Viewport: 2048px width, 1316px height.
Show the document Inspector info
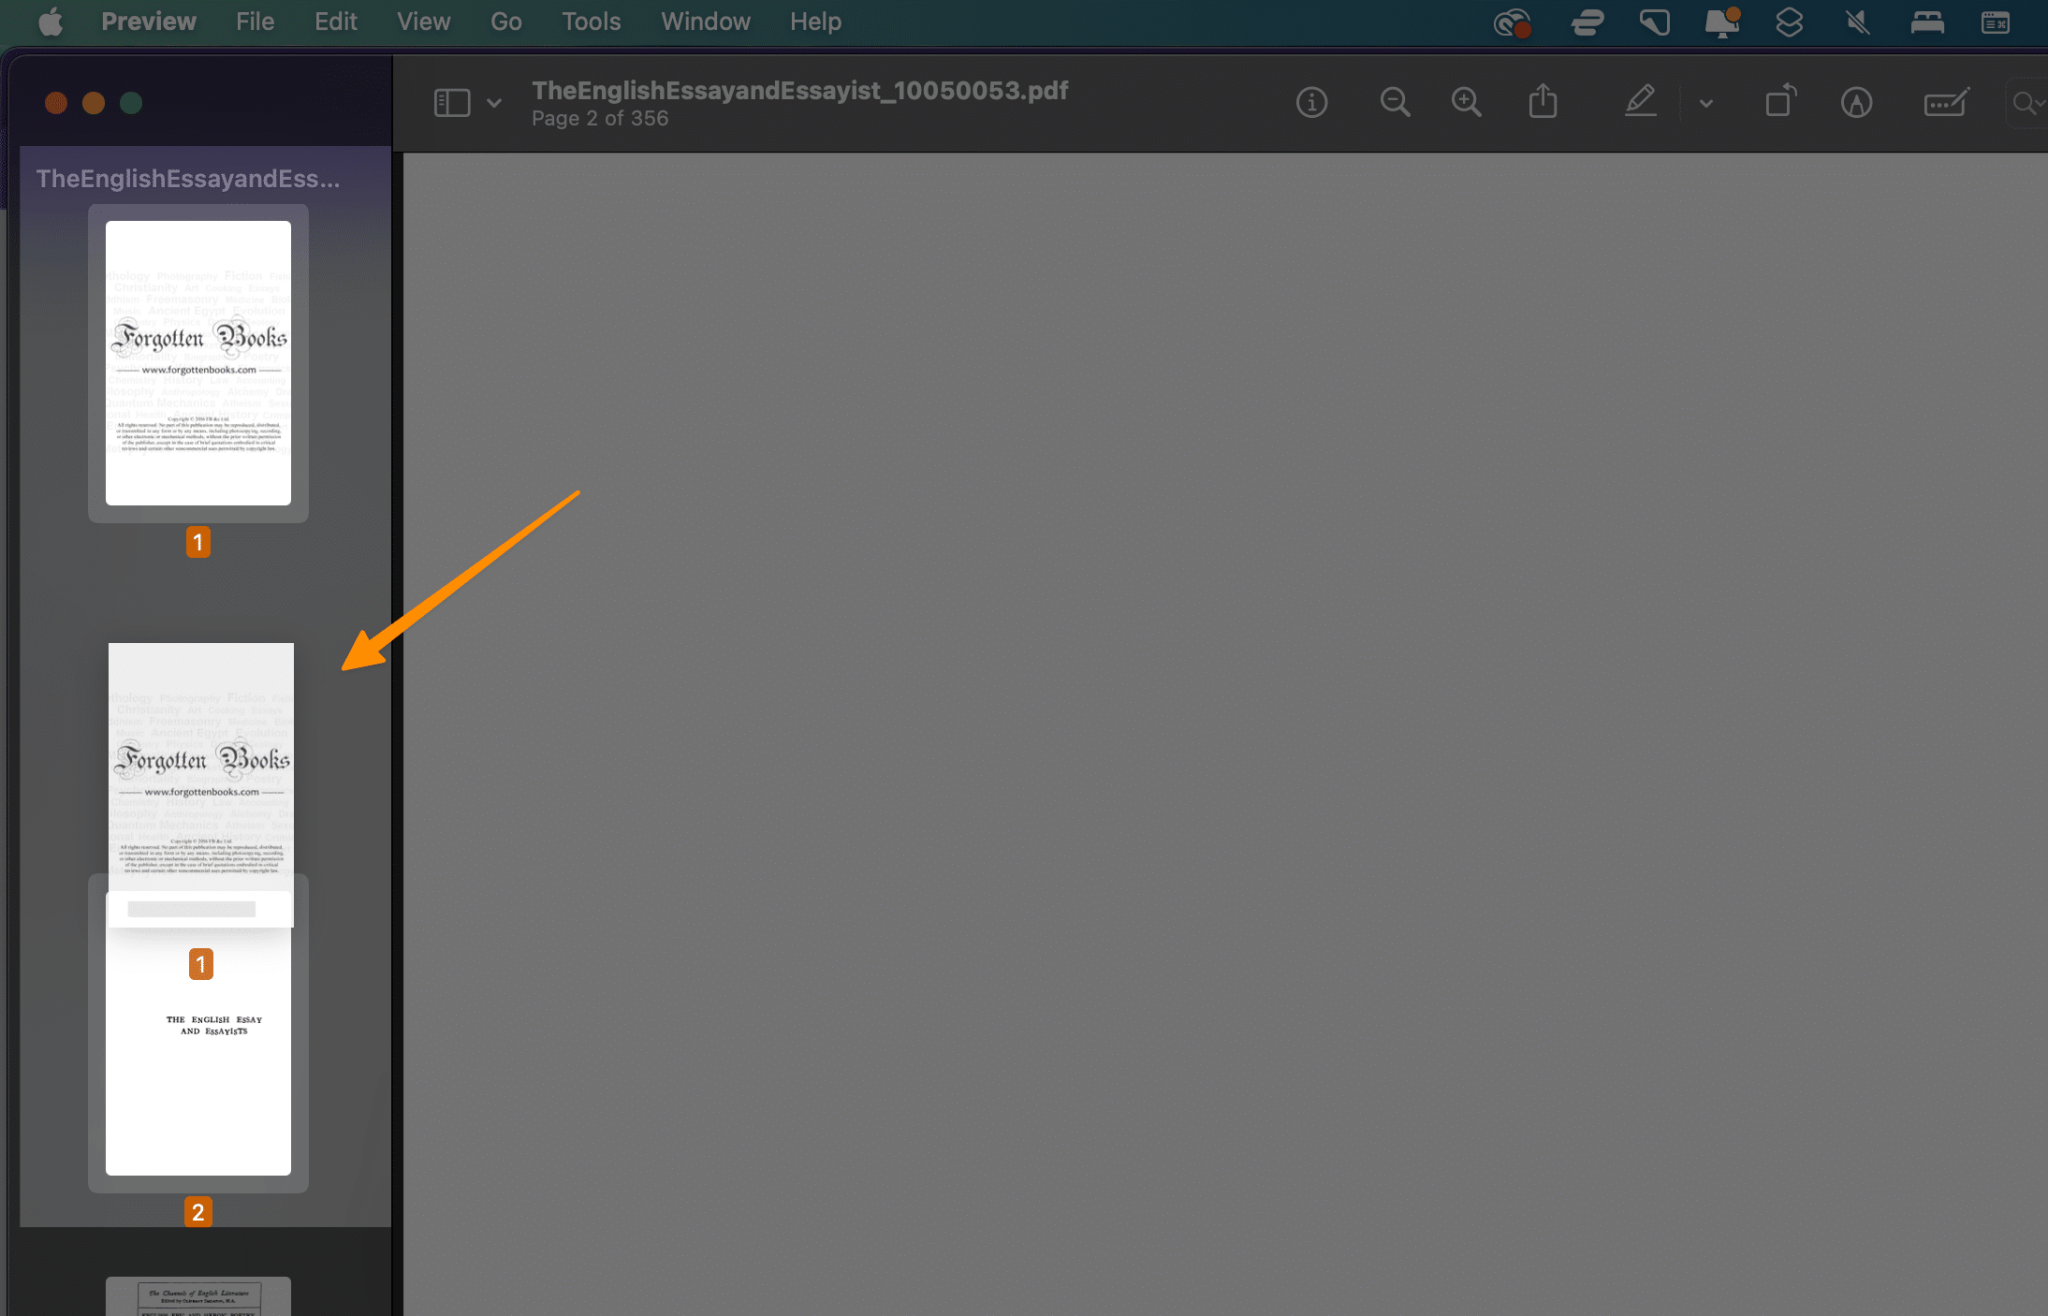tap(1312, 102)
